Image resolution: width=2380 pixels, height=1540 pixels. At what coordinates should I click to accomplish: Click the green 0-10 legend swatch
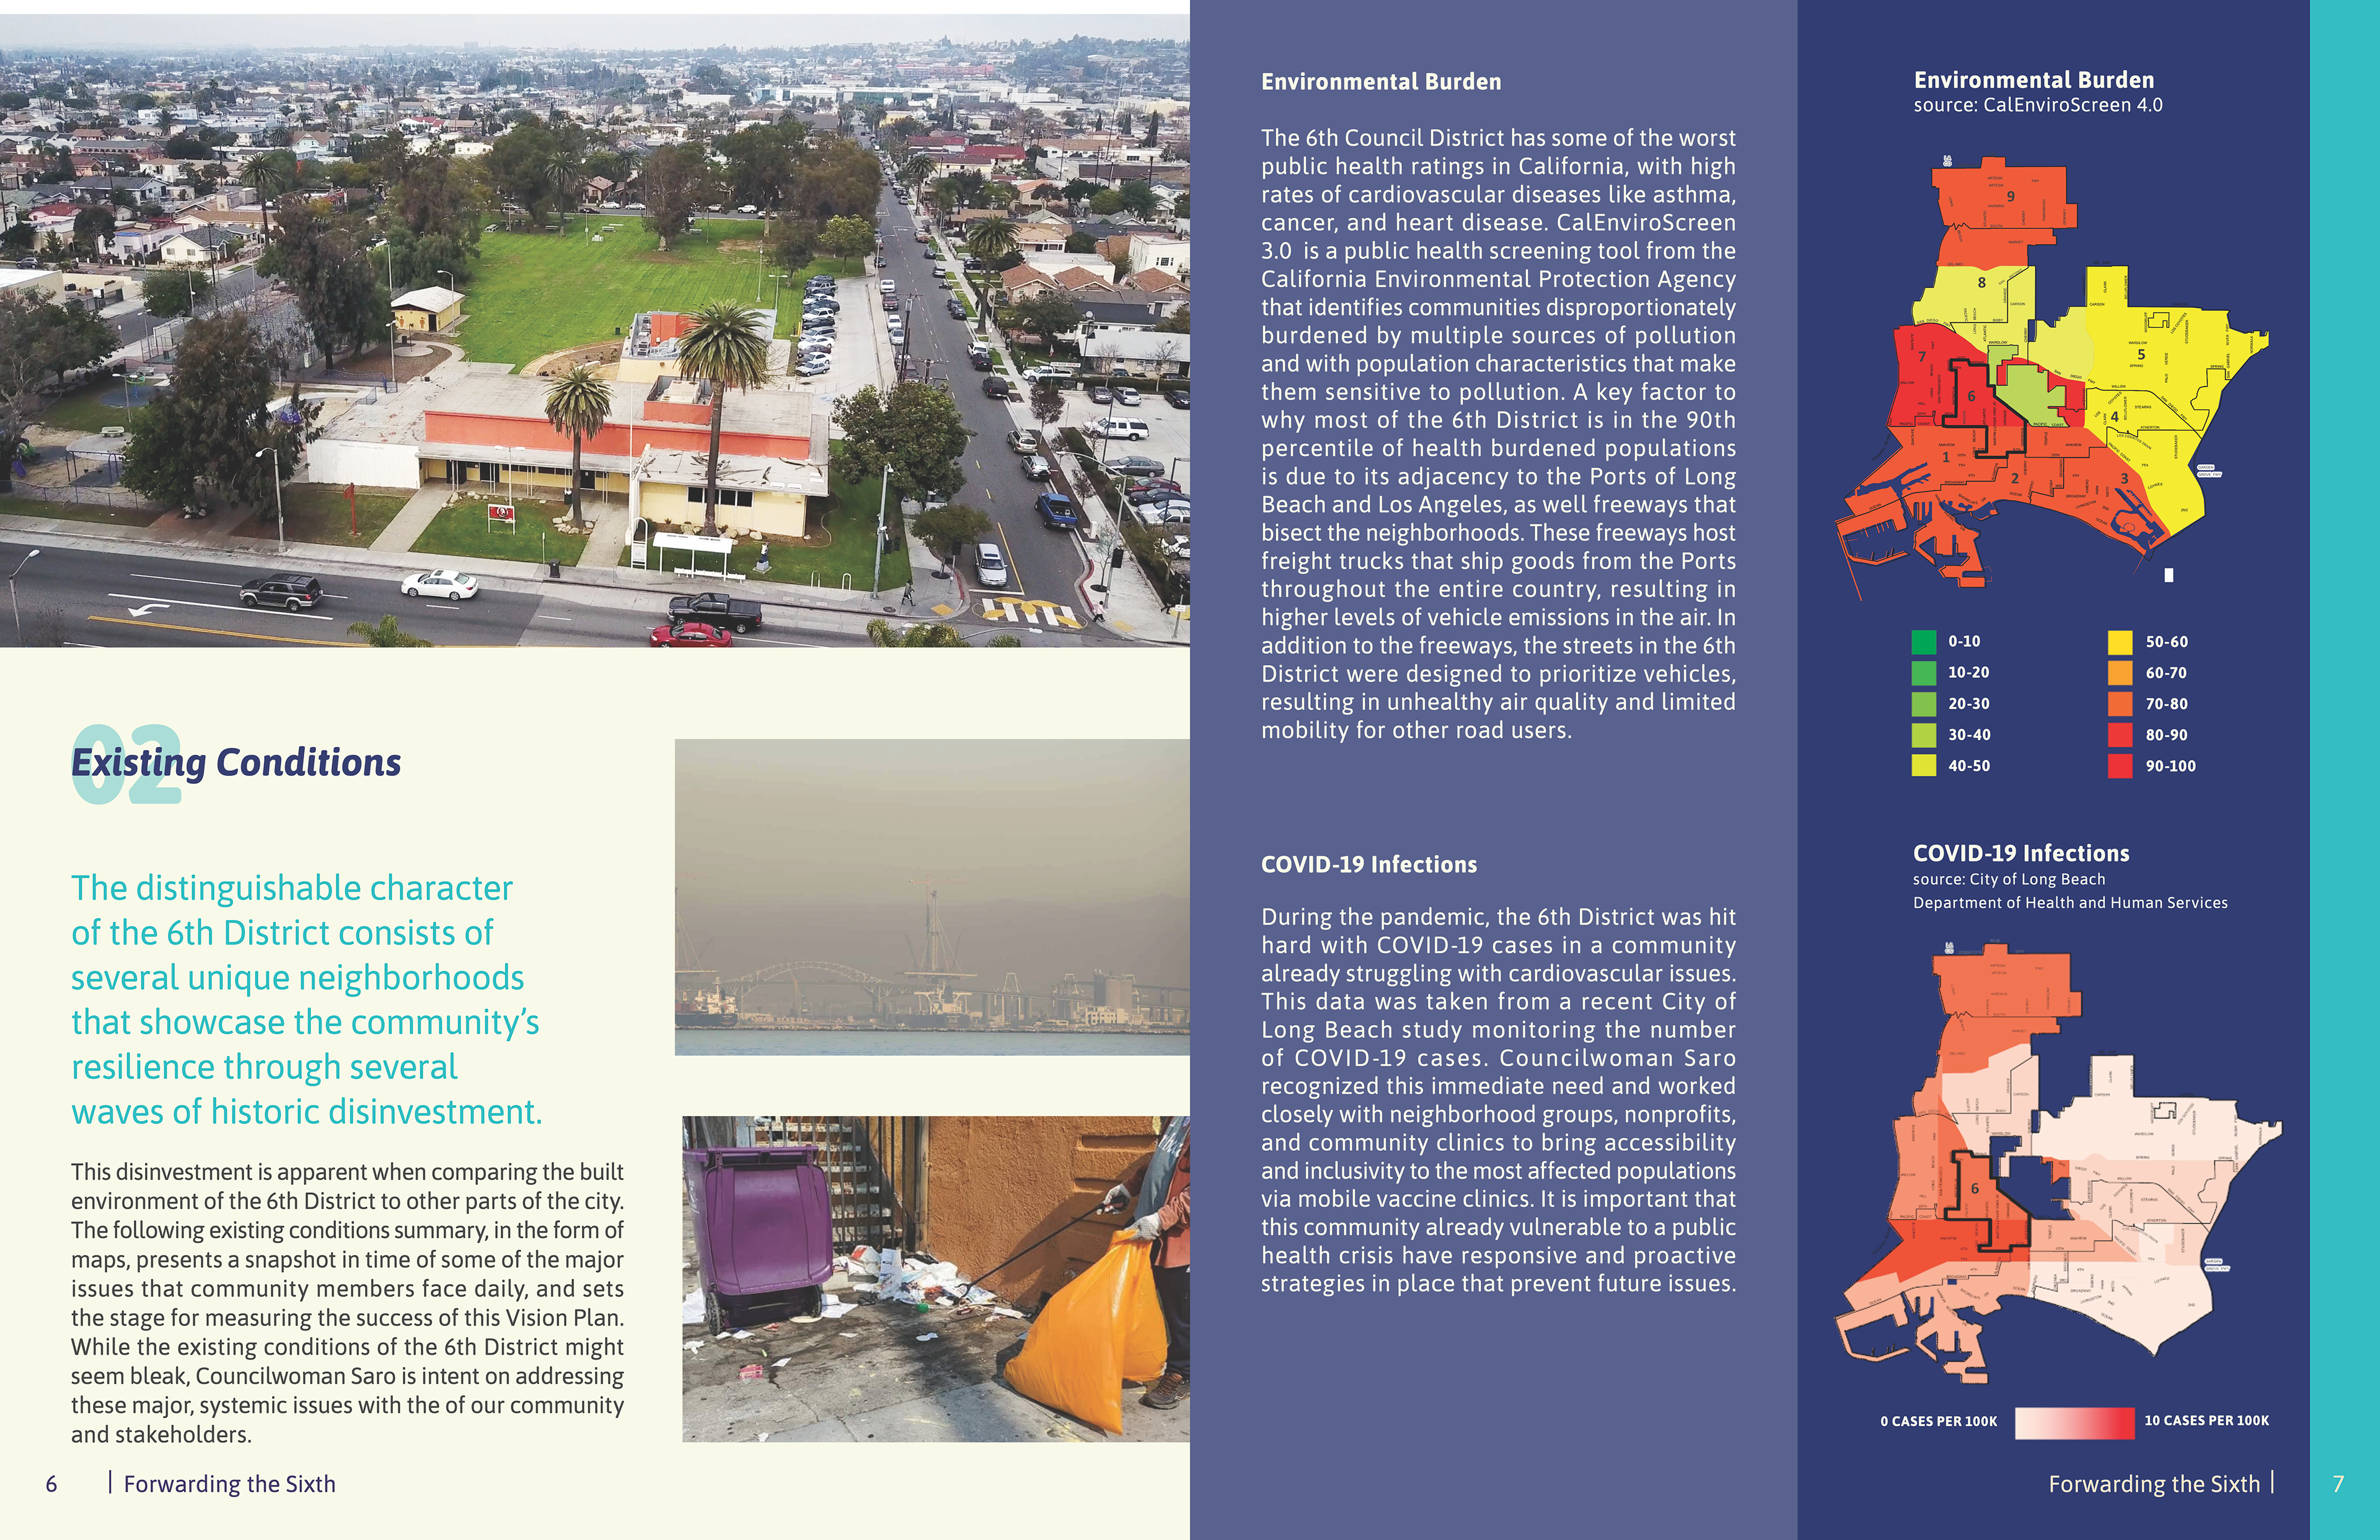pos(1923,642)
